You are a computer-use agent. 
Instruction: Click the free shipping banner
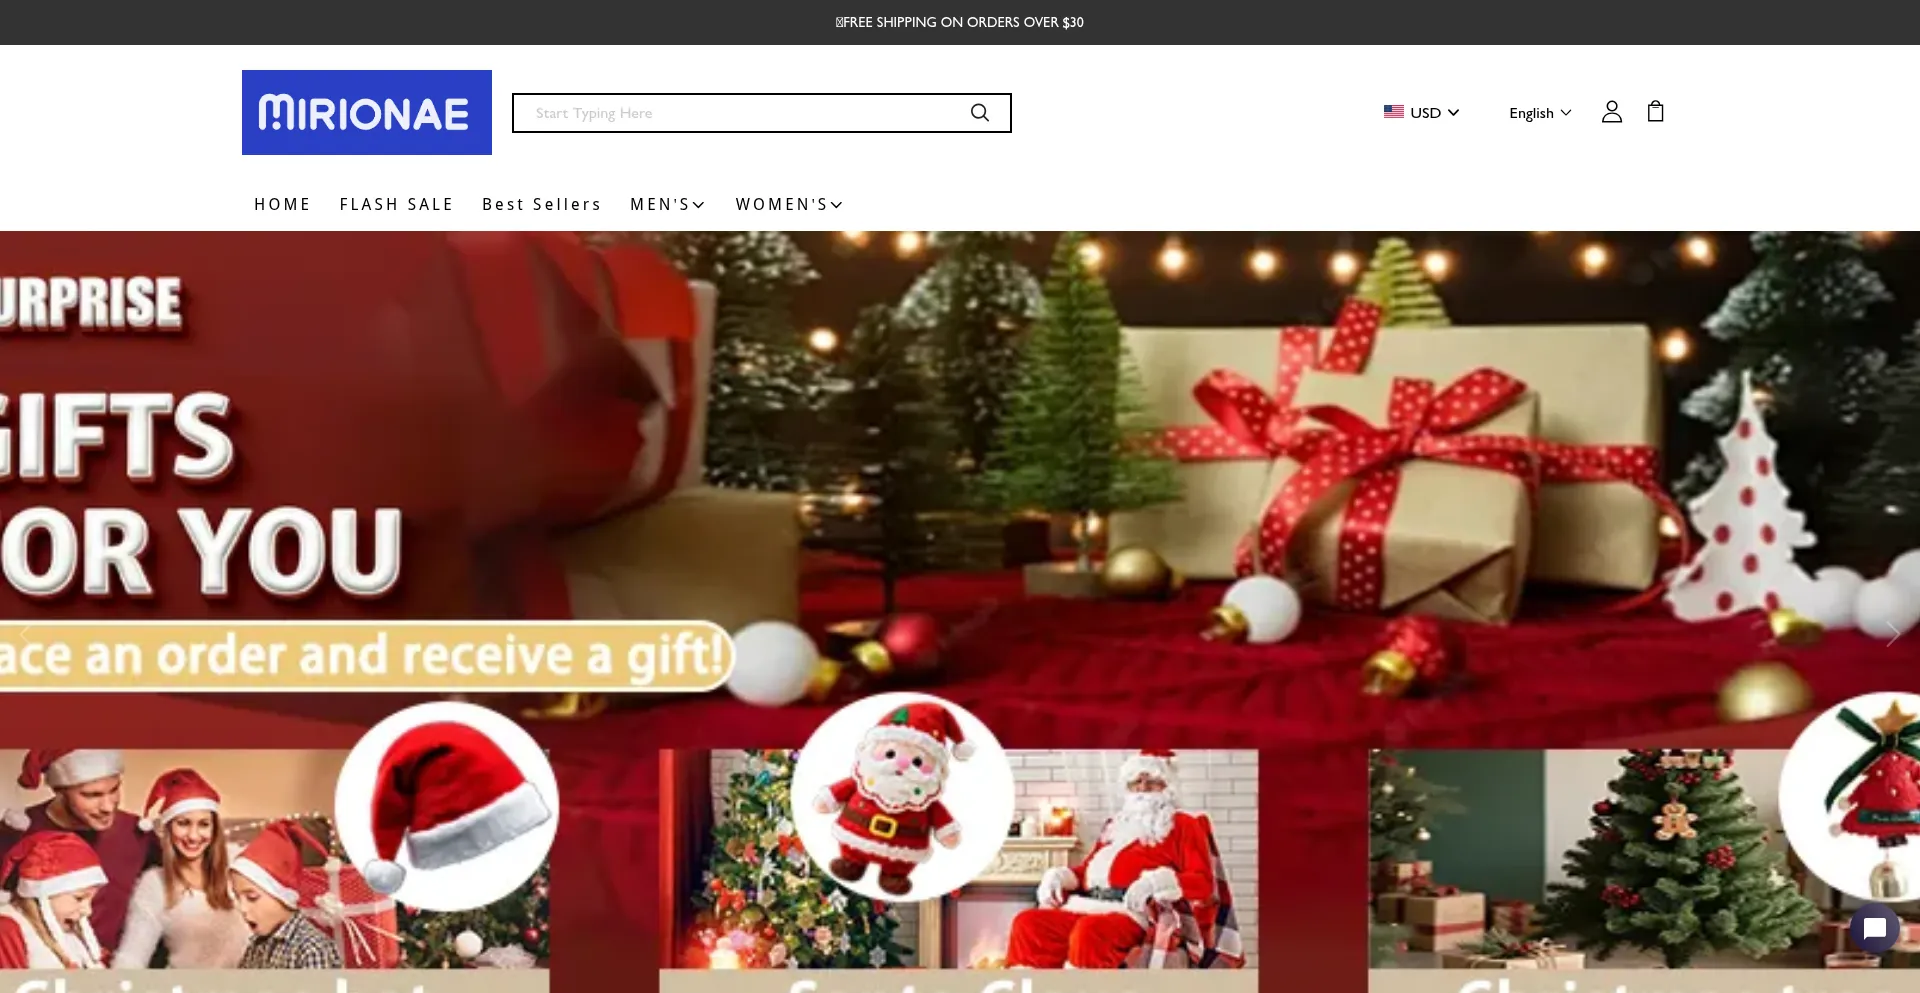pos(959,21)
